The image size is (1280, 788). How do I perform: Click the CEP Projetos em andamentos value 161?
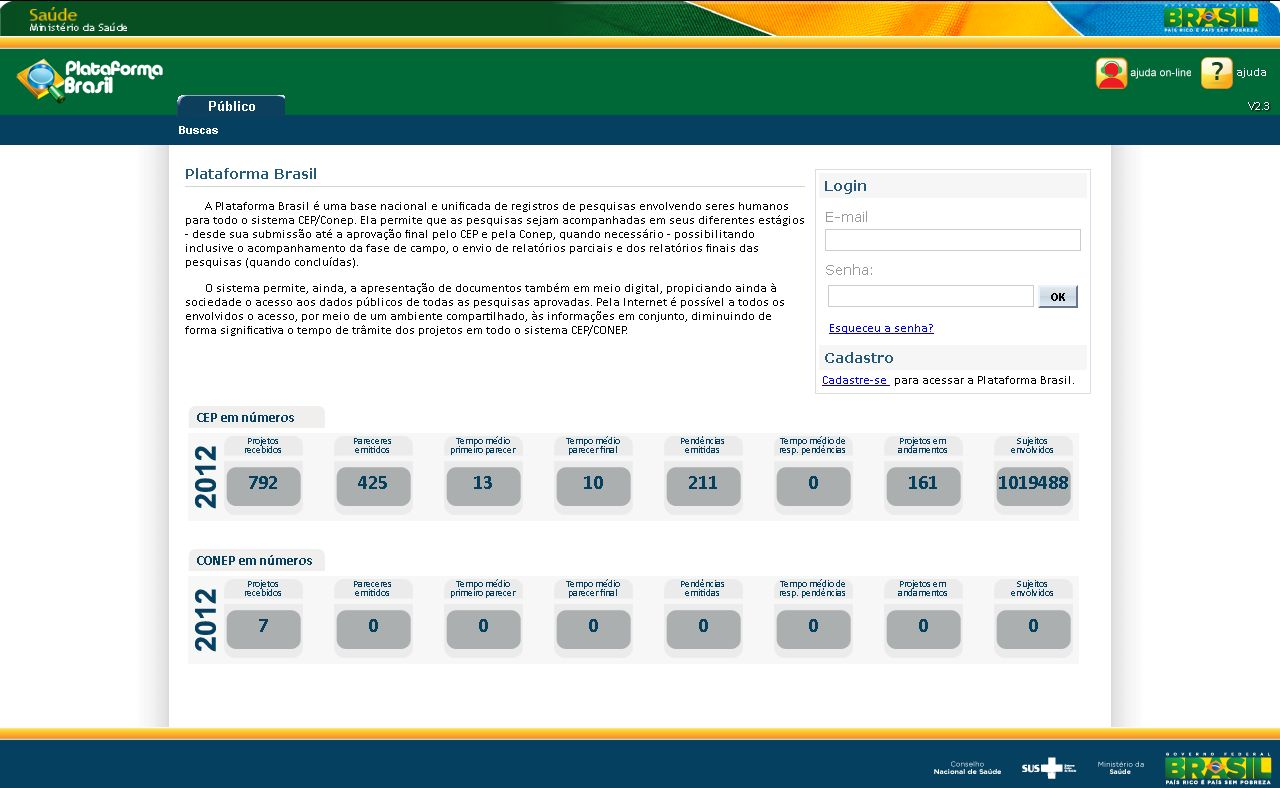pyautogui.click(x=923, y=485)
